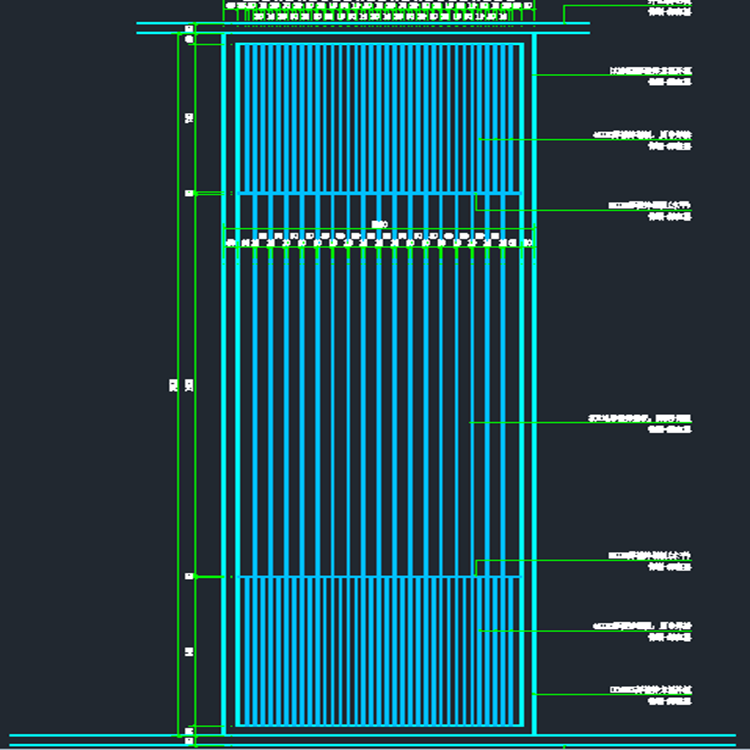Select the second annotation text pointing to upper frame

coord(651,76)
